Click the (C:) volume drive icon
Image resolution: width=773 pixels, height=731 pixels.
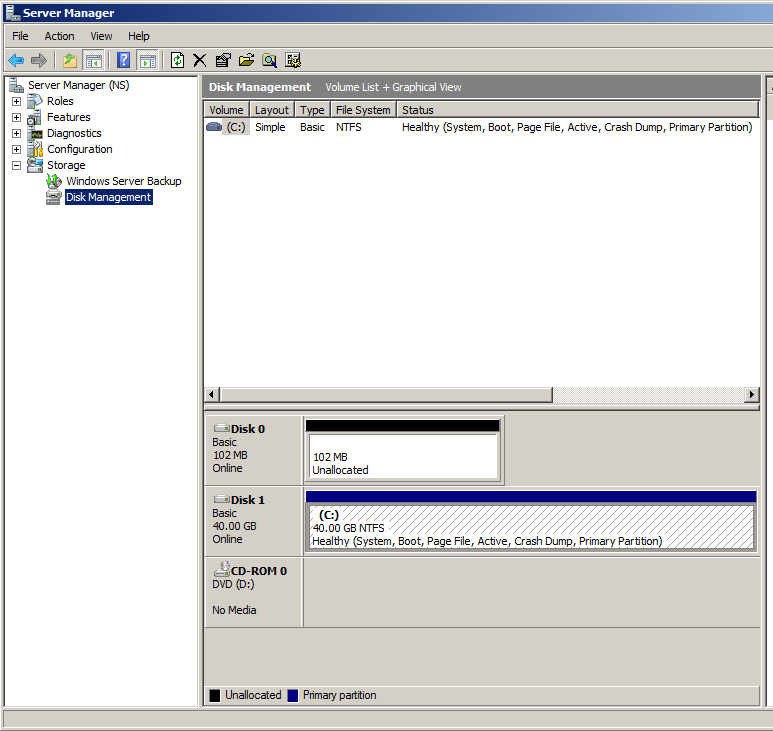pos(214,127)
